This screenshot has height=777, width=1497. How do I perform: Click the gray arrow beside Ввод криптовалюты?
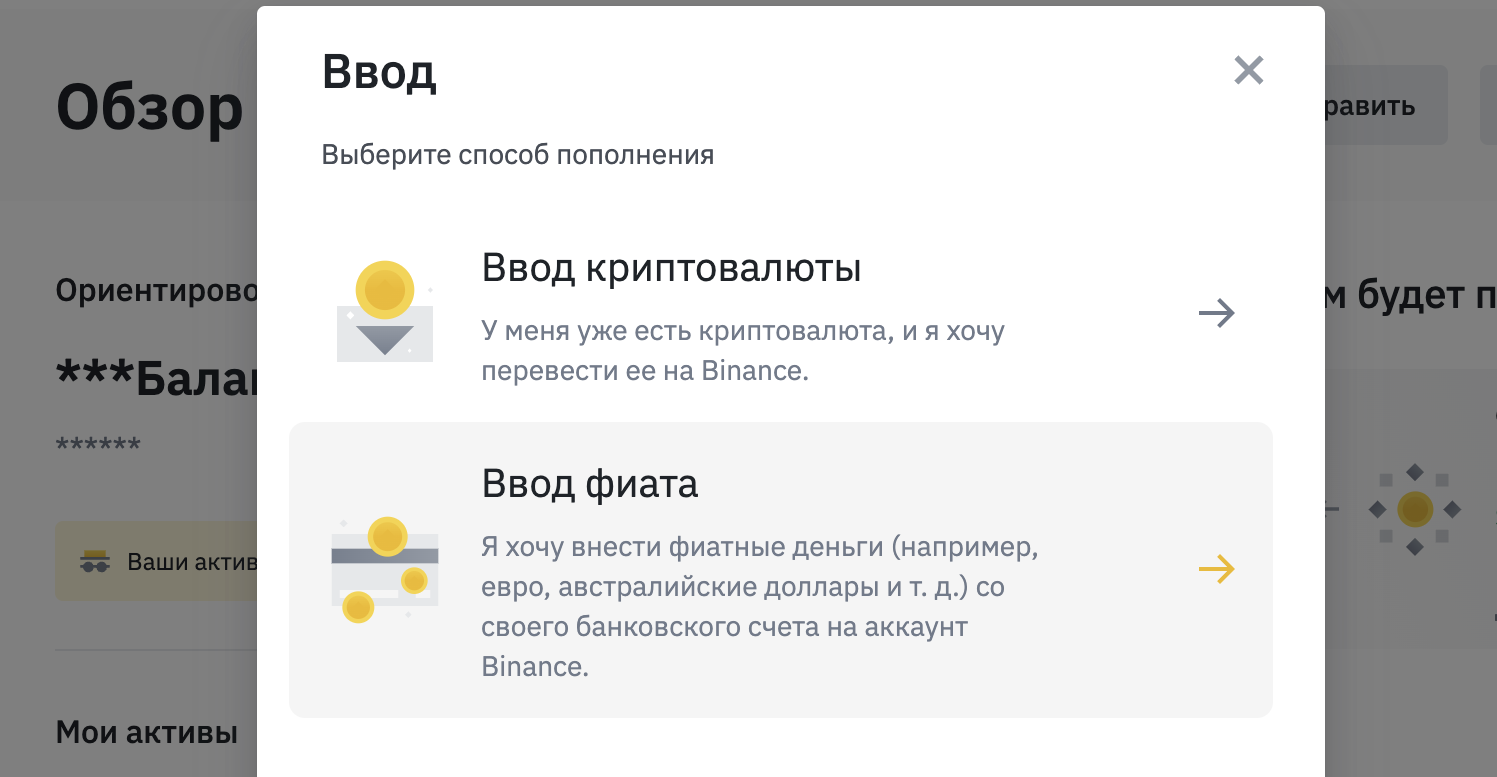tap(1217, 314)
